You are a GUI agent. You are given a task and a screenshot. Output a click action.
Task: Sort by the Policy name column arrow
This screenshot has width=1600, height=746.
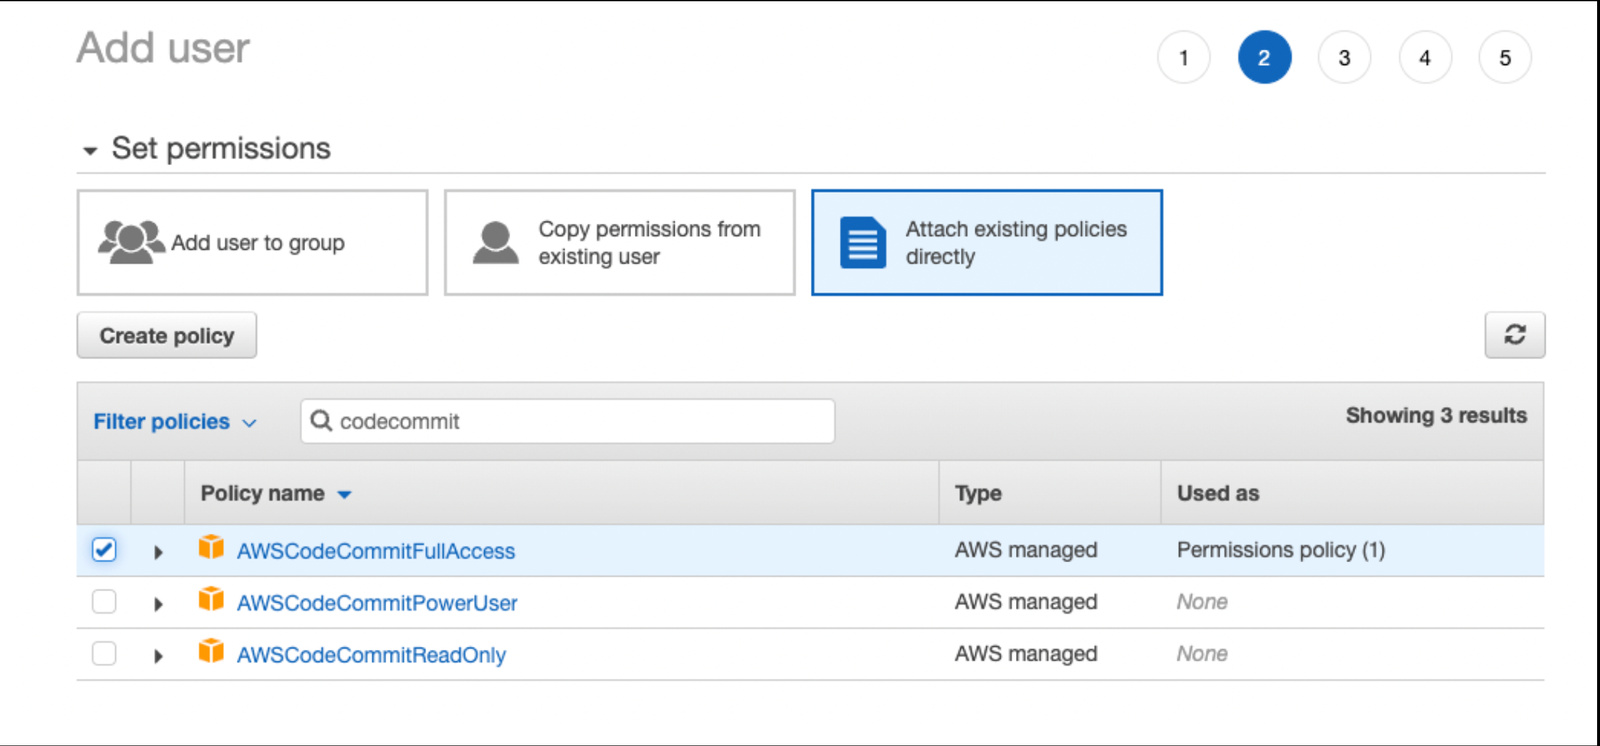pos(344,494)
